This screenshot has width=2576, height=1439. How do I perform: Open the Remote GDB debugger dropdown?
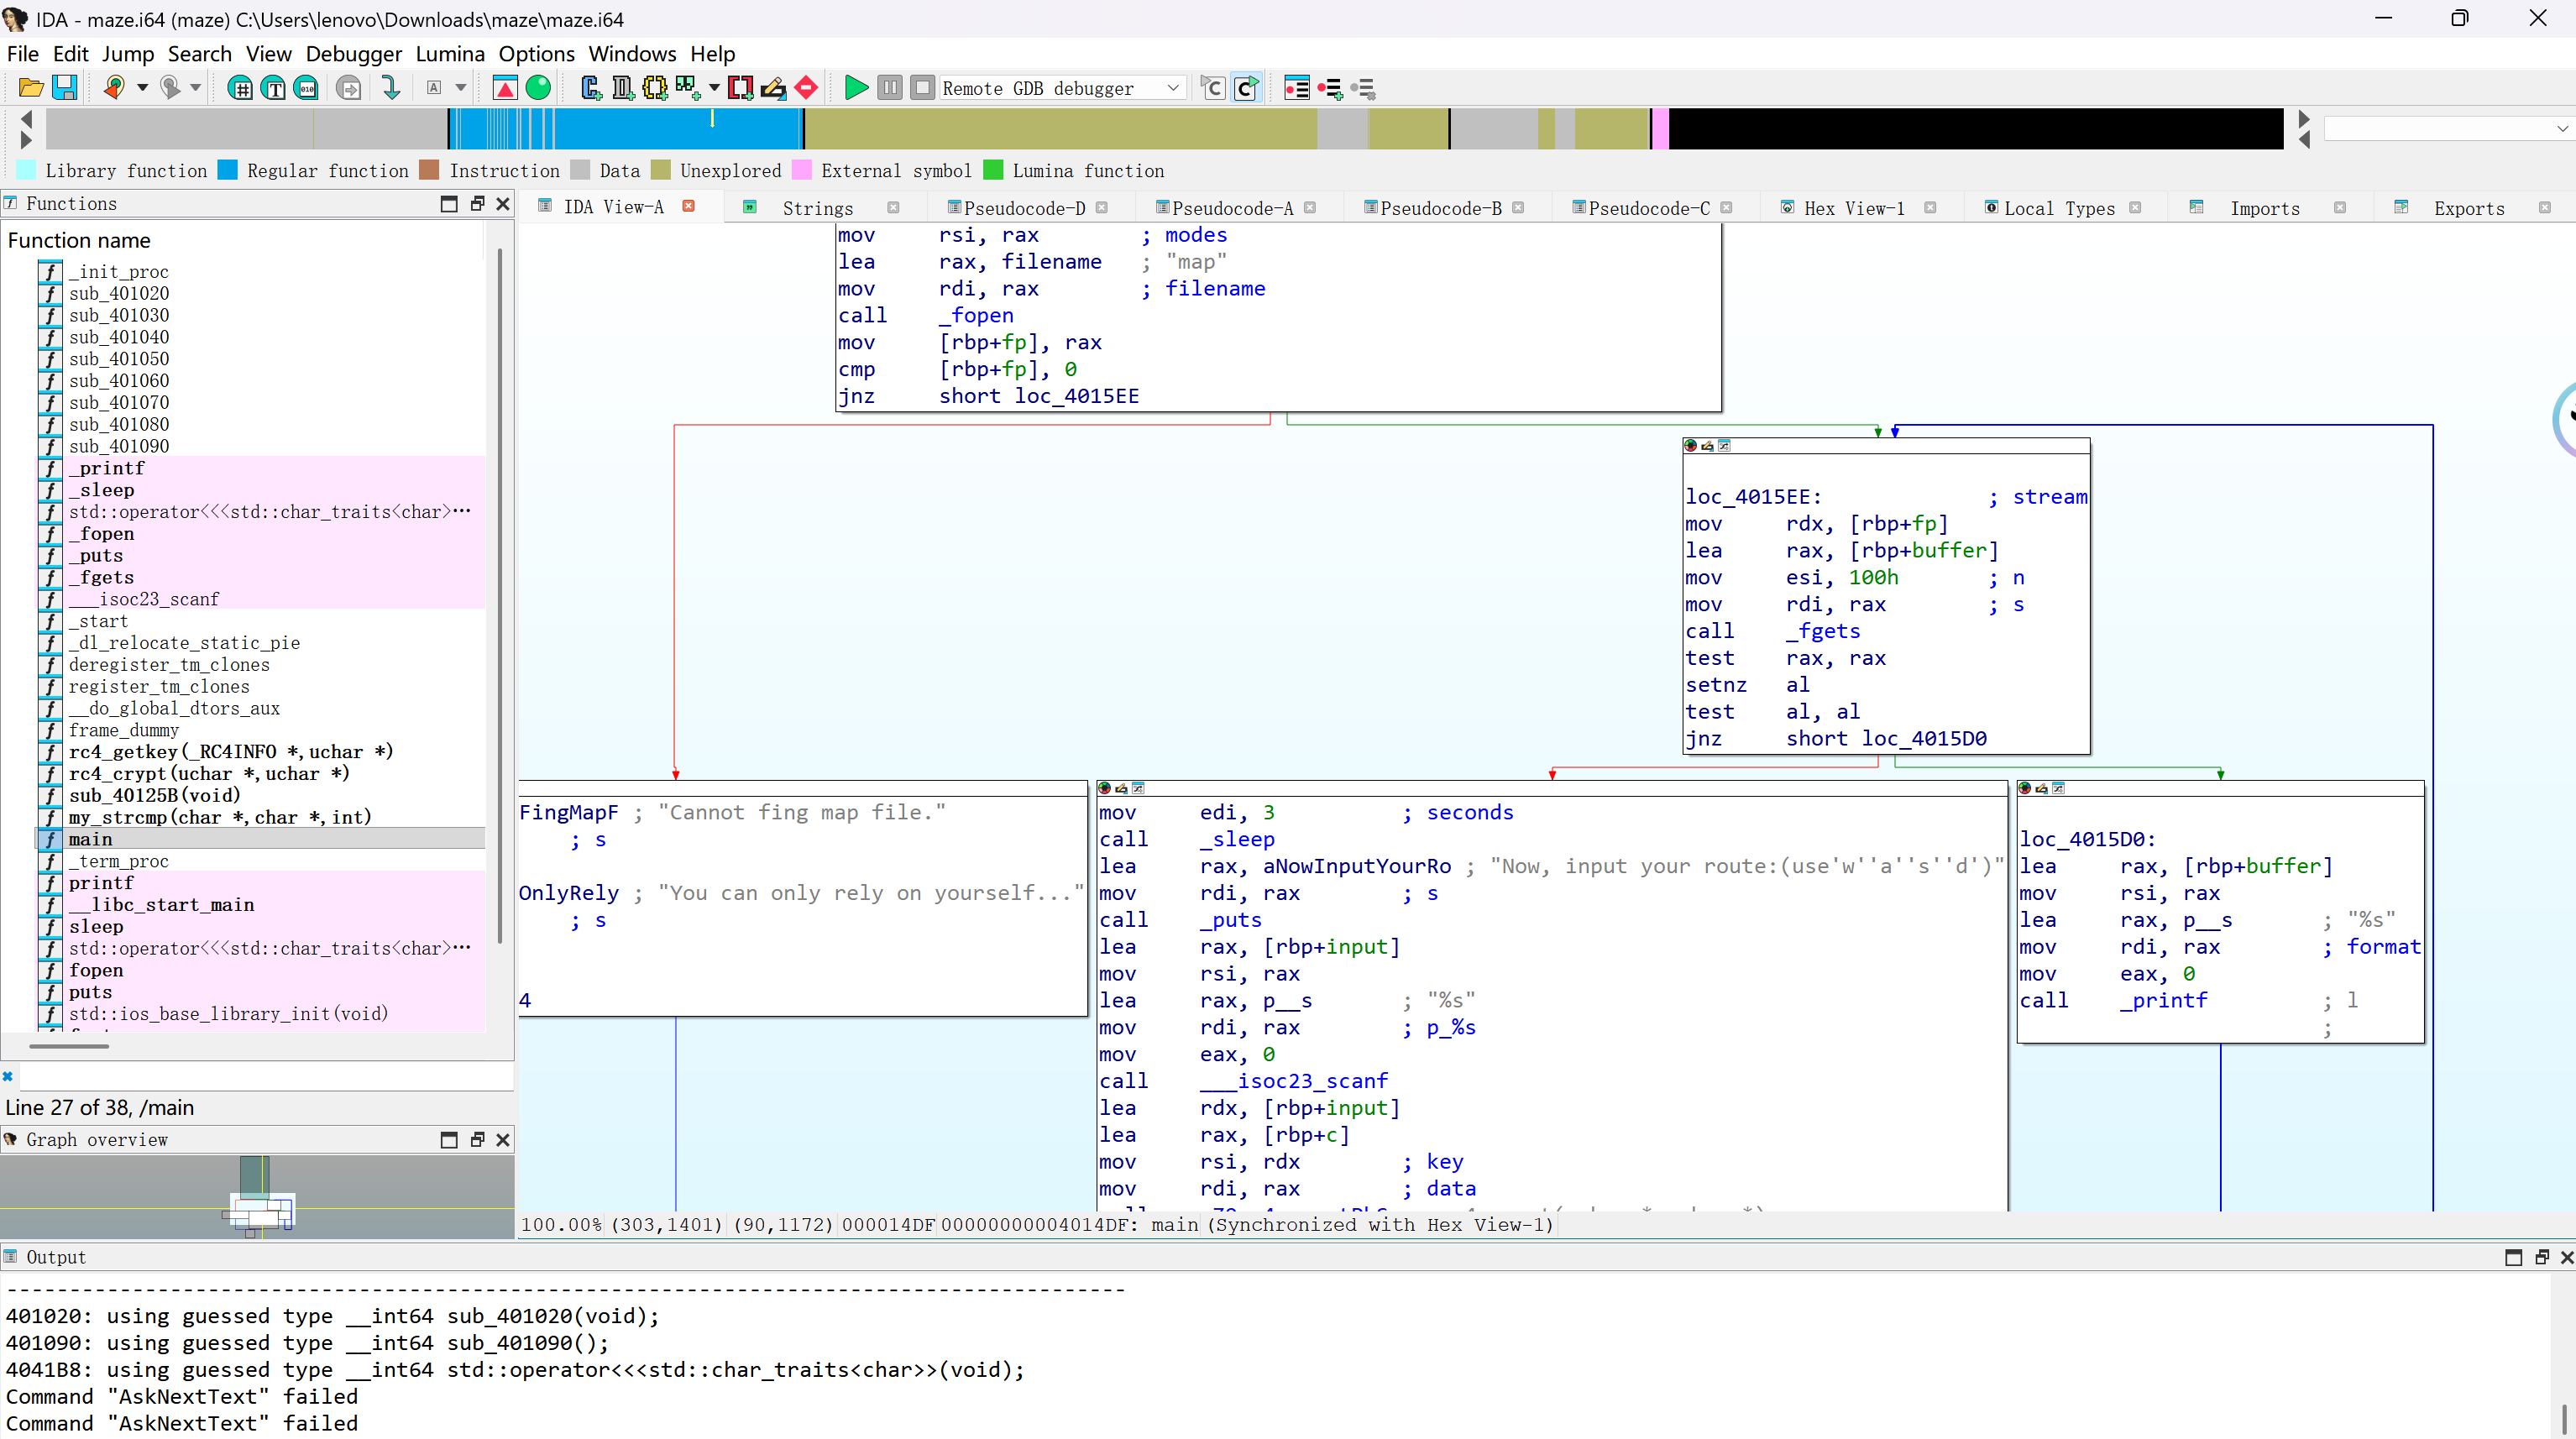pos(1172,87)
